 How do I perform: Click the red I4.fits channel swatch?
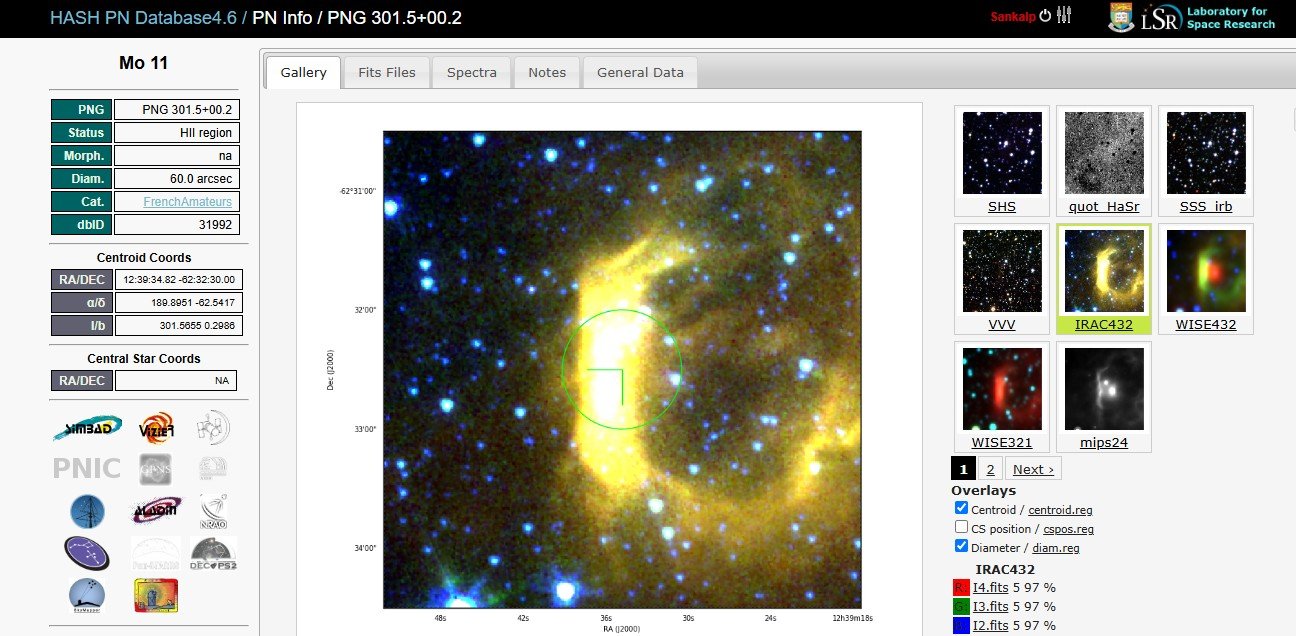pos(961,588)
